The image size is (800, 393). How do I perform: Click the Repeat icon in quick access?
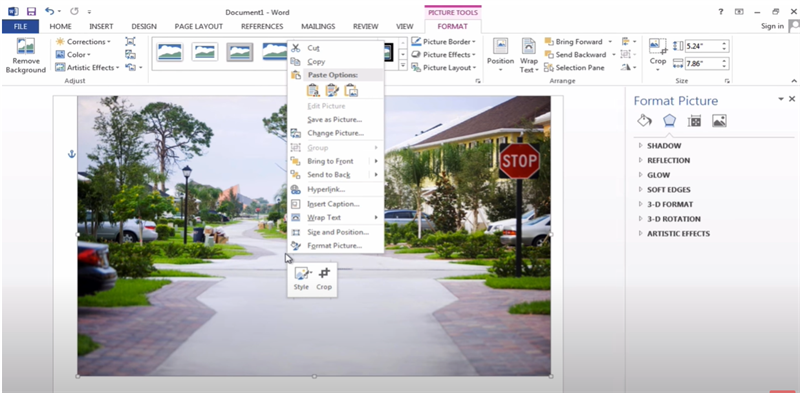coord(74,11)
